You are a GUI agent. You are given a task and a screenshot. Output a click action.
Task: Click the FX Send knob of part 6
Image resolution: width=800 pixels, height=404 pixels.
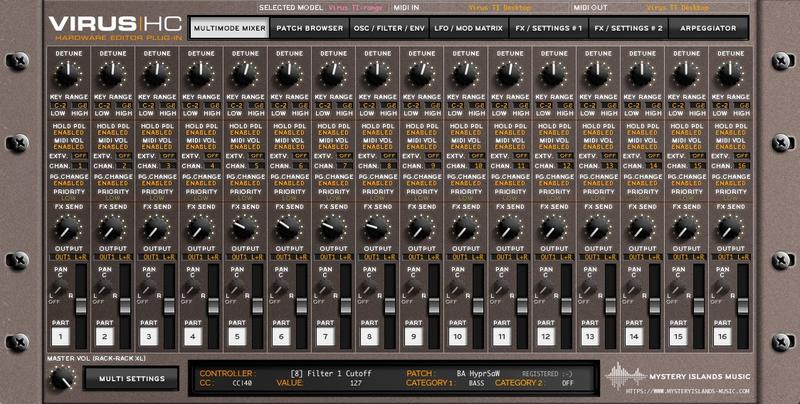[x=288, y=228]
